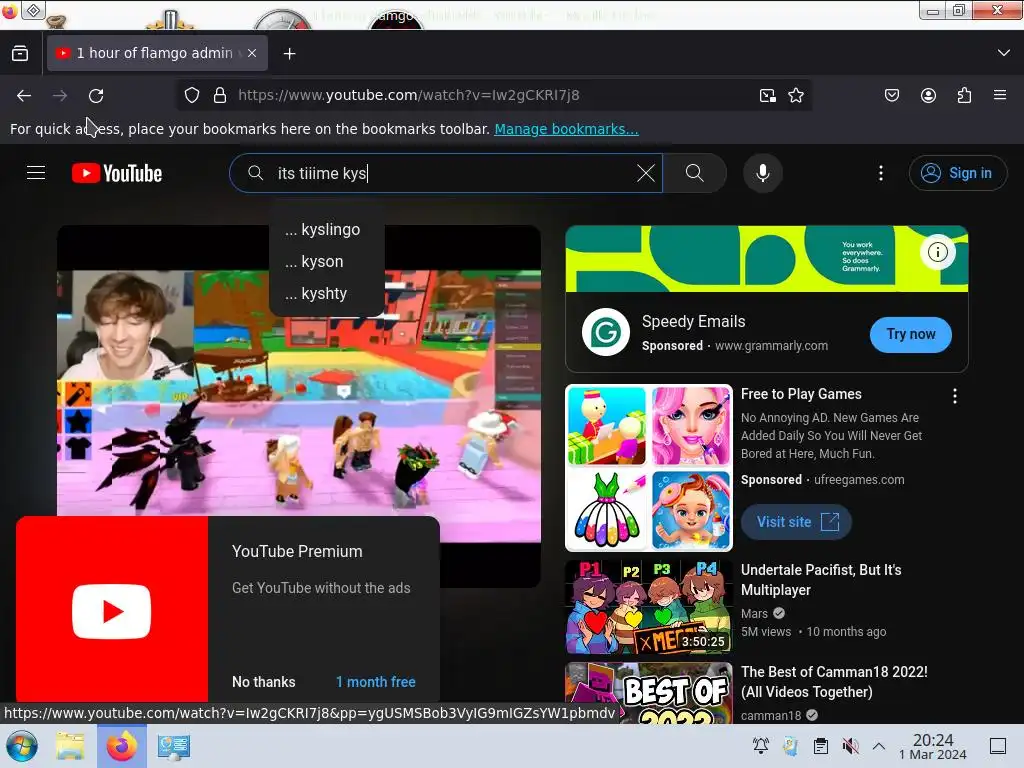
Task: Open File Explorer from the taskbar
Action: coord(70,746)
